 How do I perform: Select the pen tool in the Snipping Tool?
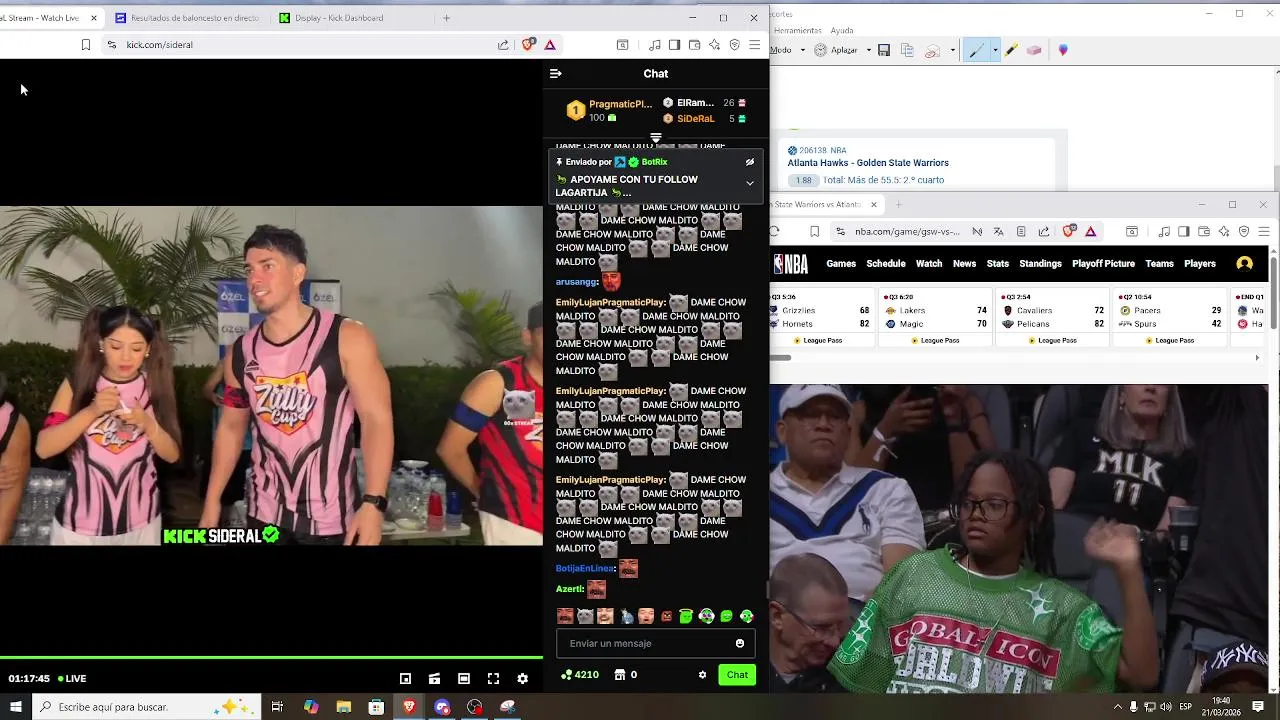click(x=977, y=50)
